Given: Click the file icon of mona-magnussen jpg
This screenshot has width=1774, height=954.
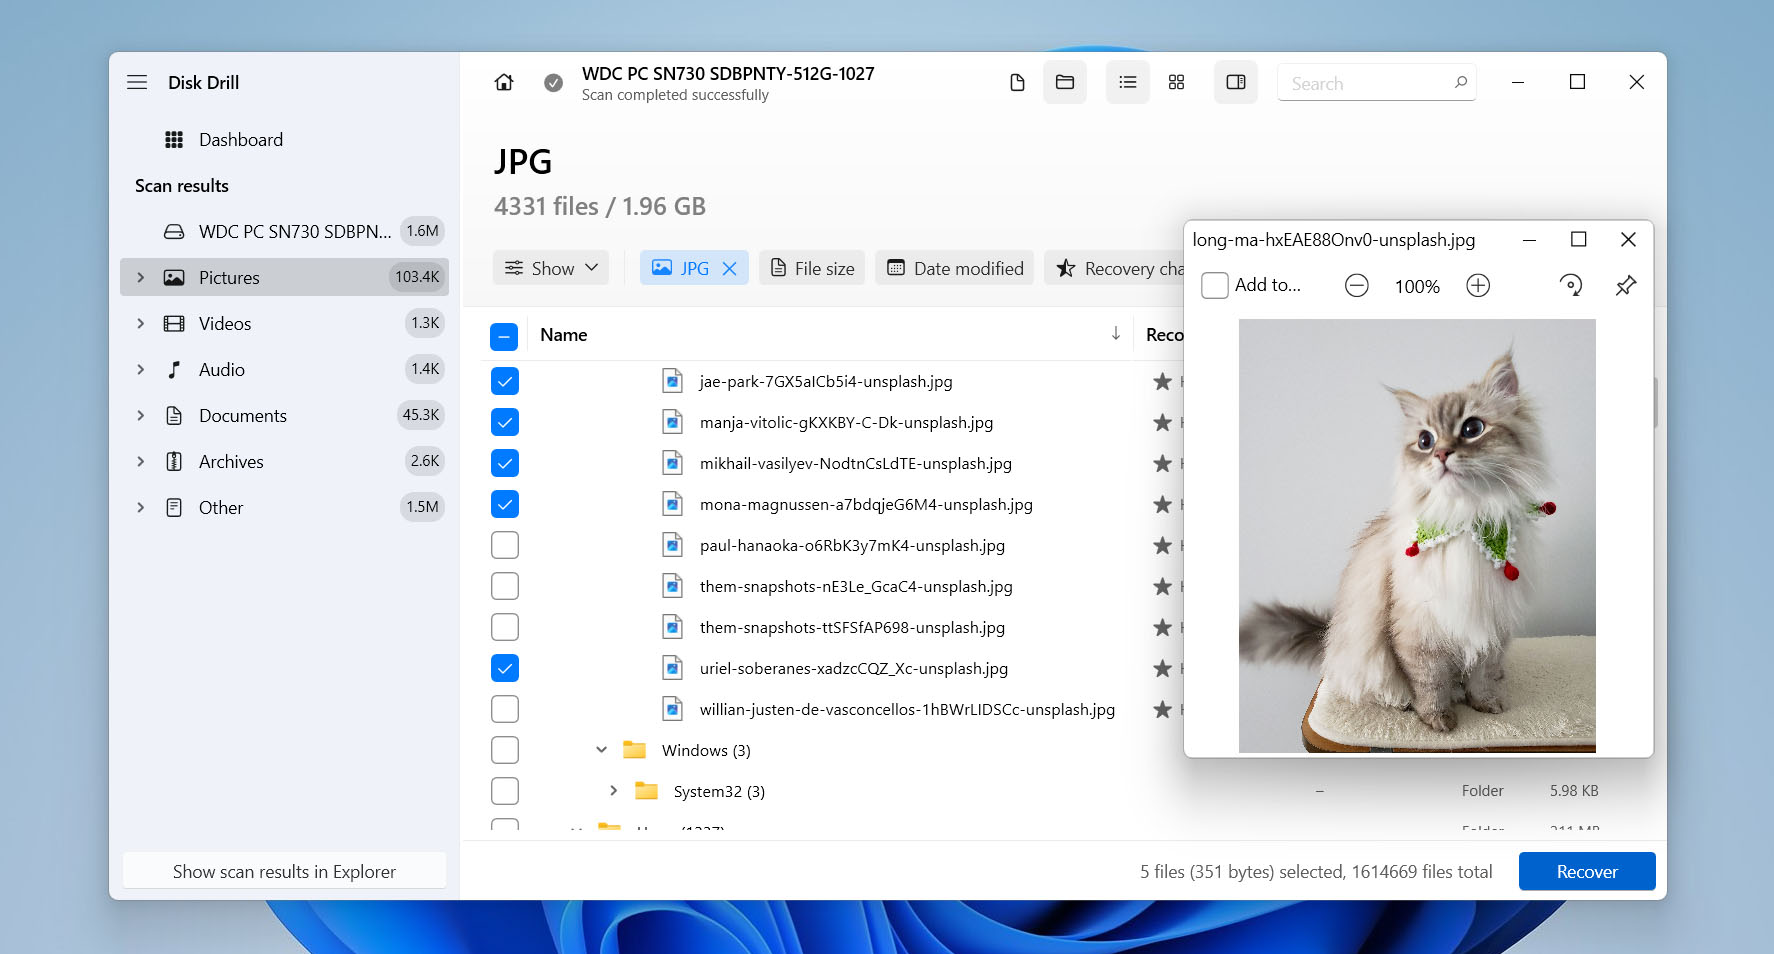Looking at the screenshot, I should point(673,504).
